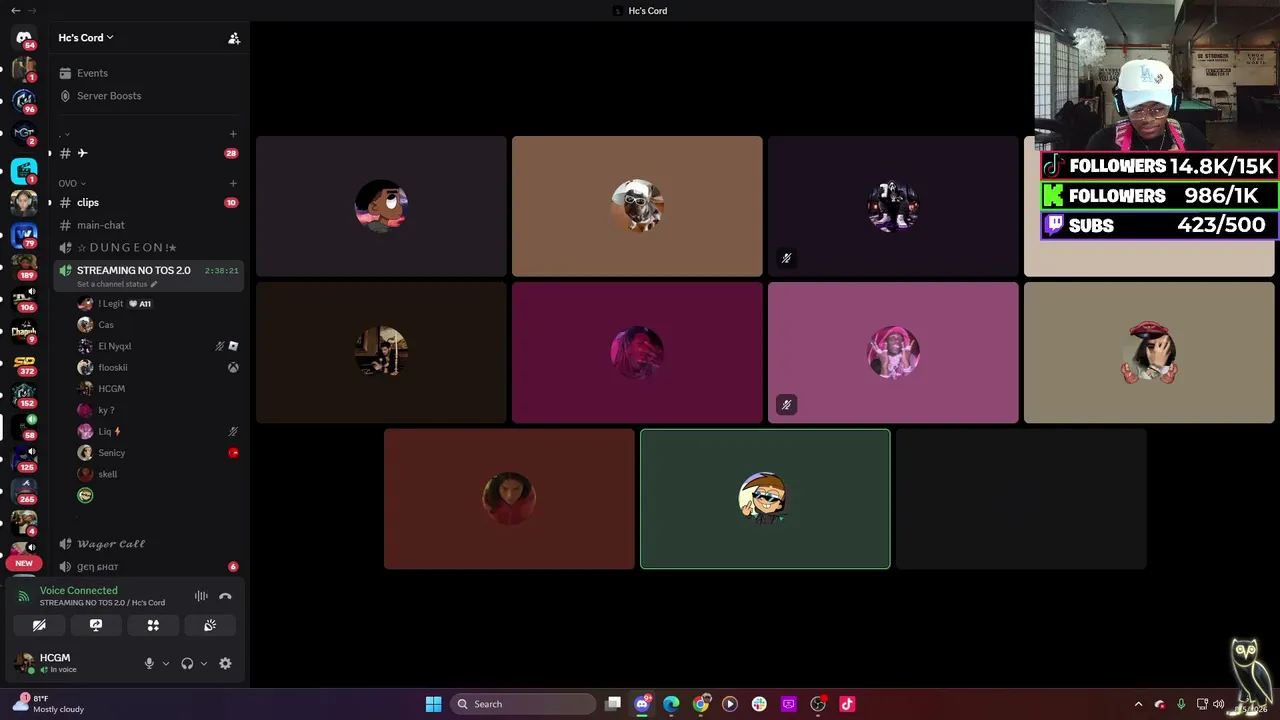The width and height of the screenshot is (1280, 720).
Task: Create channel in OVO category plus
Action: coord(233,183)
